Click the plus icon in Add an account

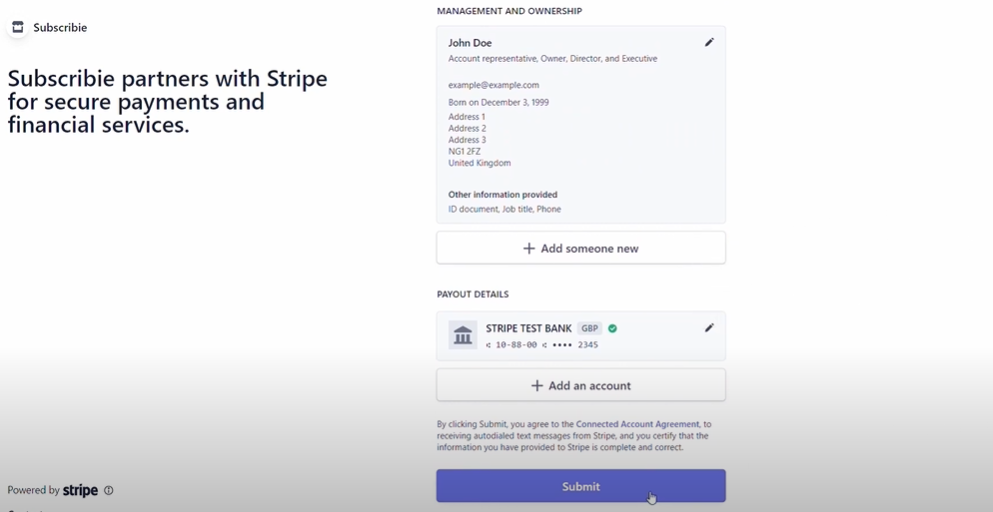point(536,386)
